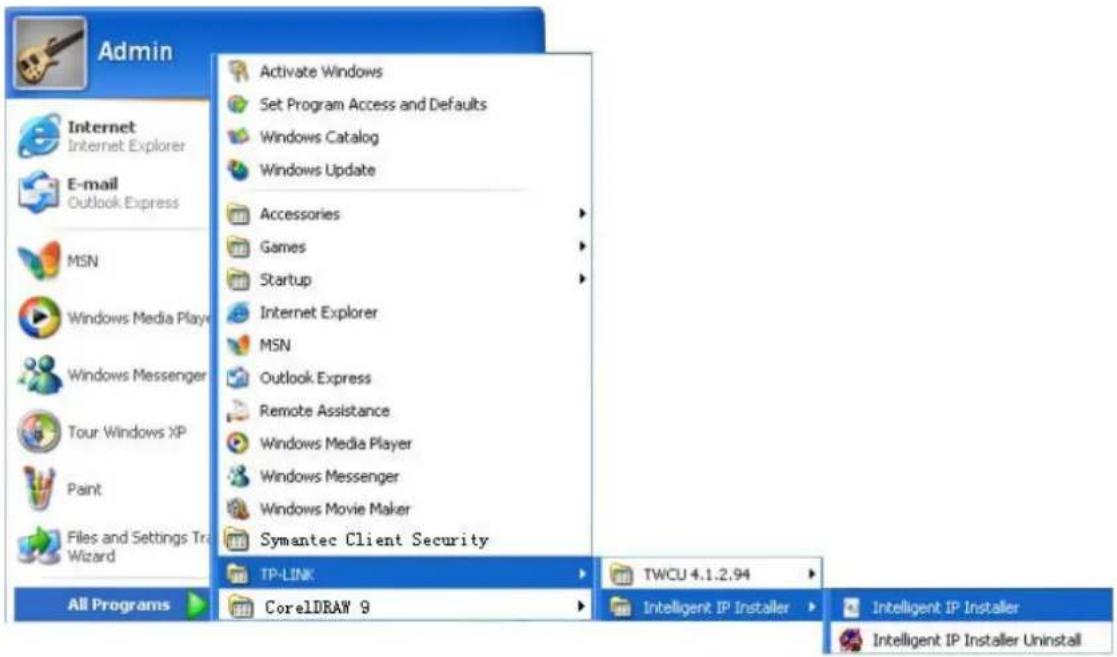Click the large Internet Explorer icon in pinned list

click(39, 135)
